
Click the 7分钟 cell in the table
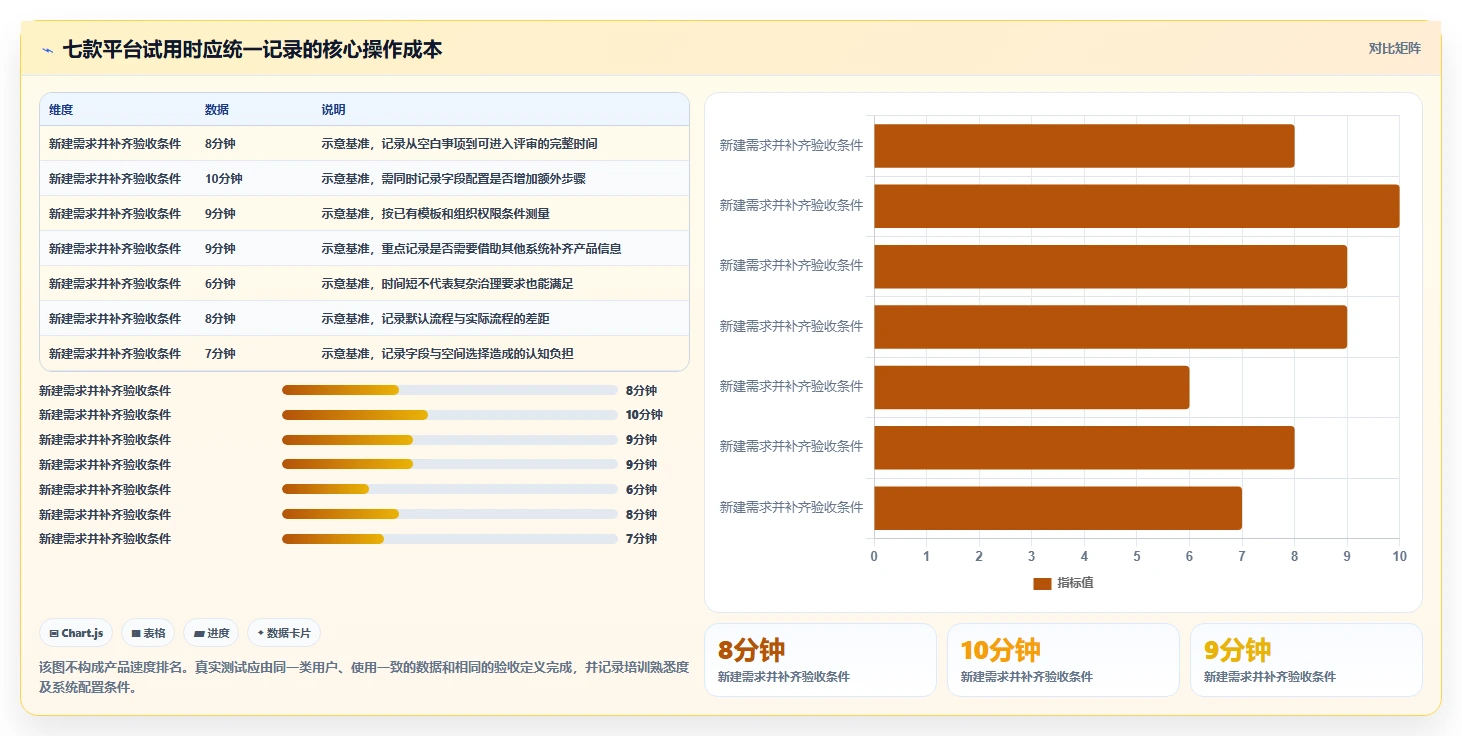point(220,354)
